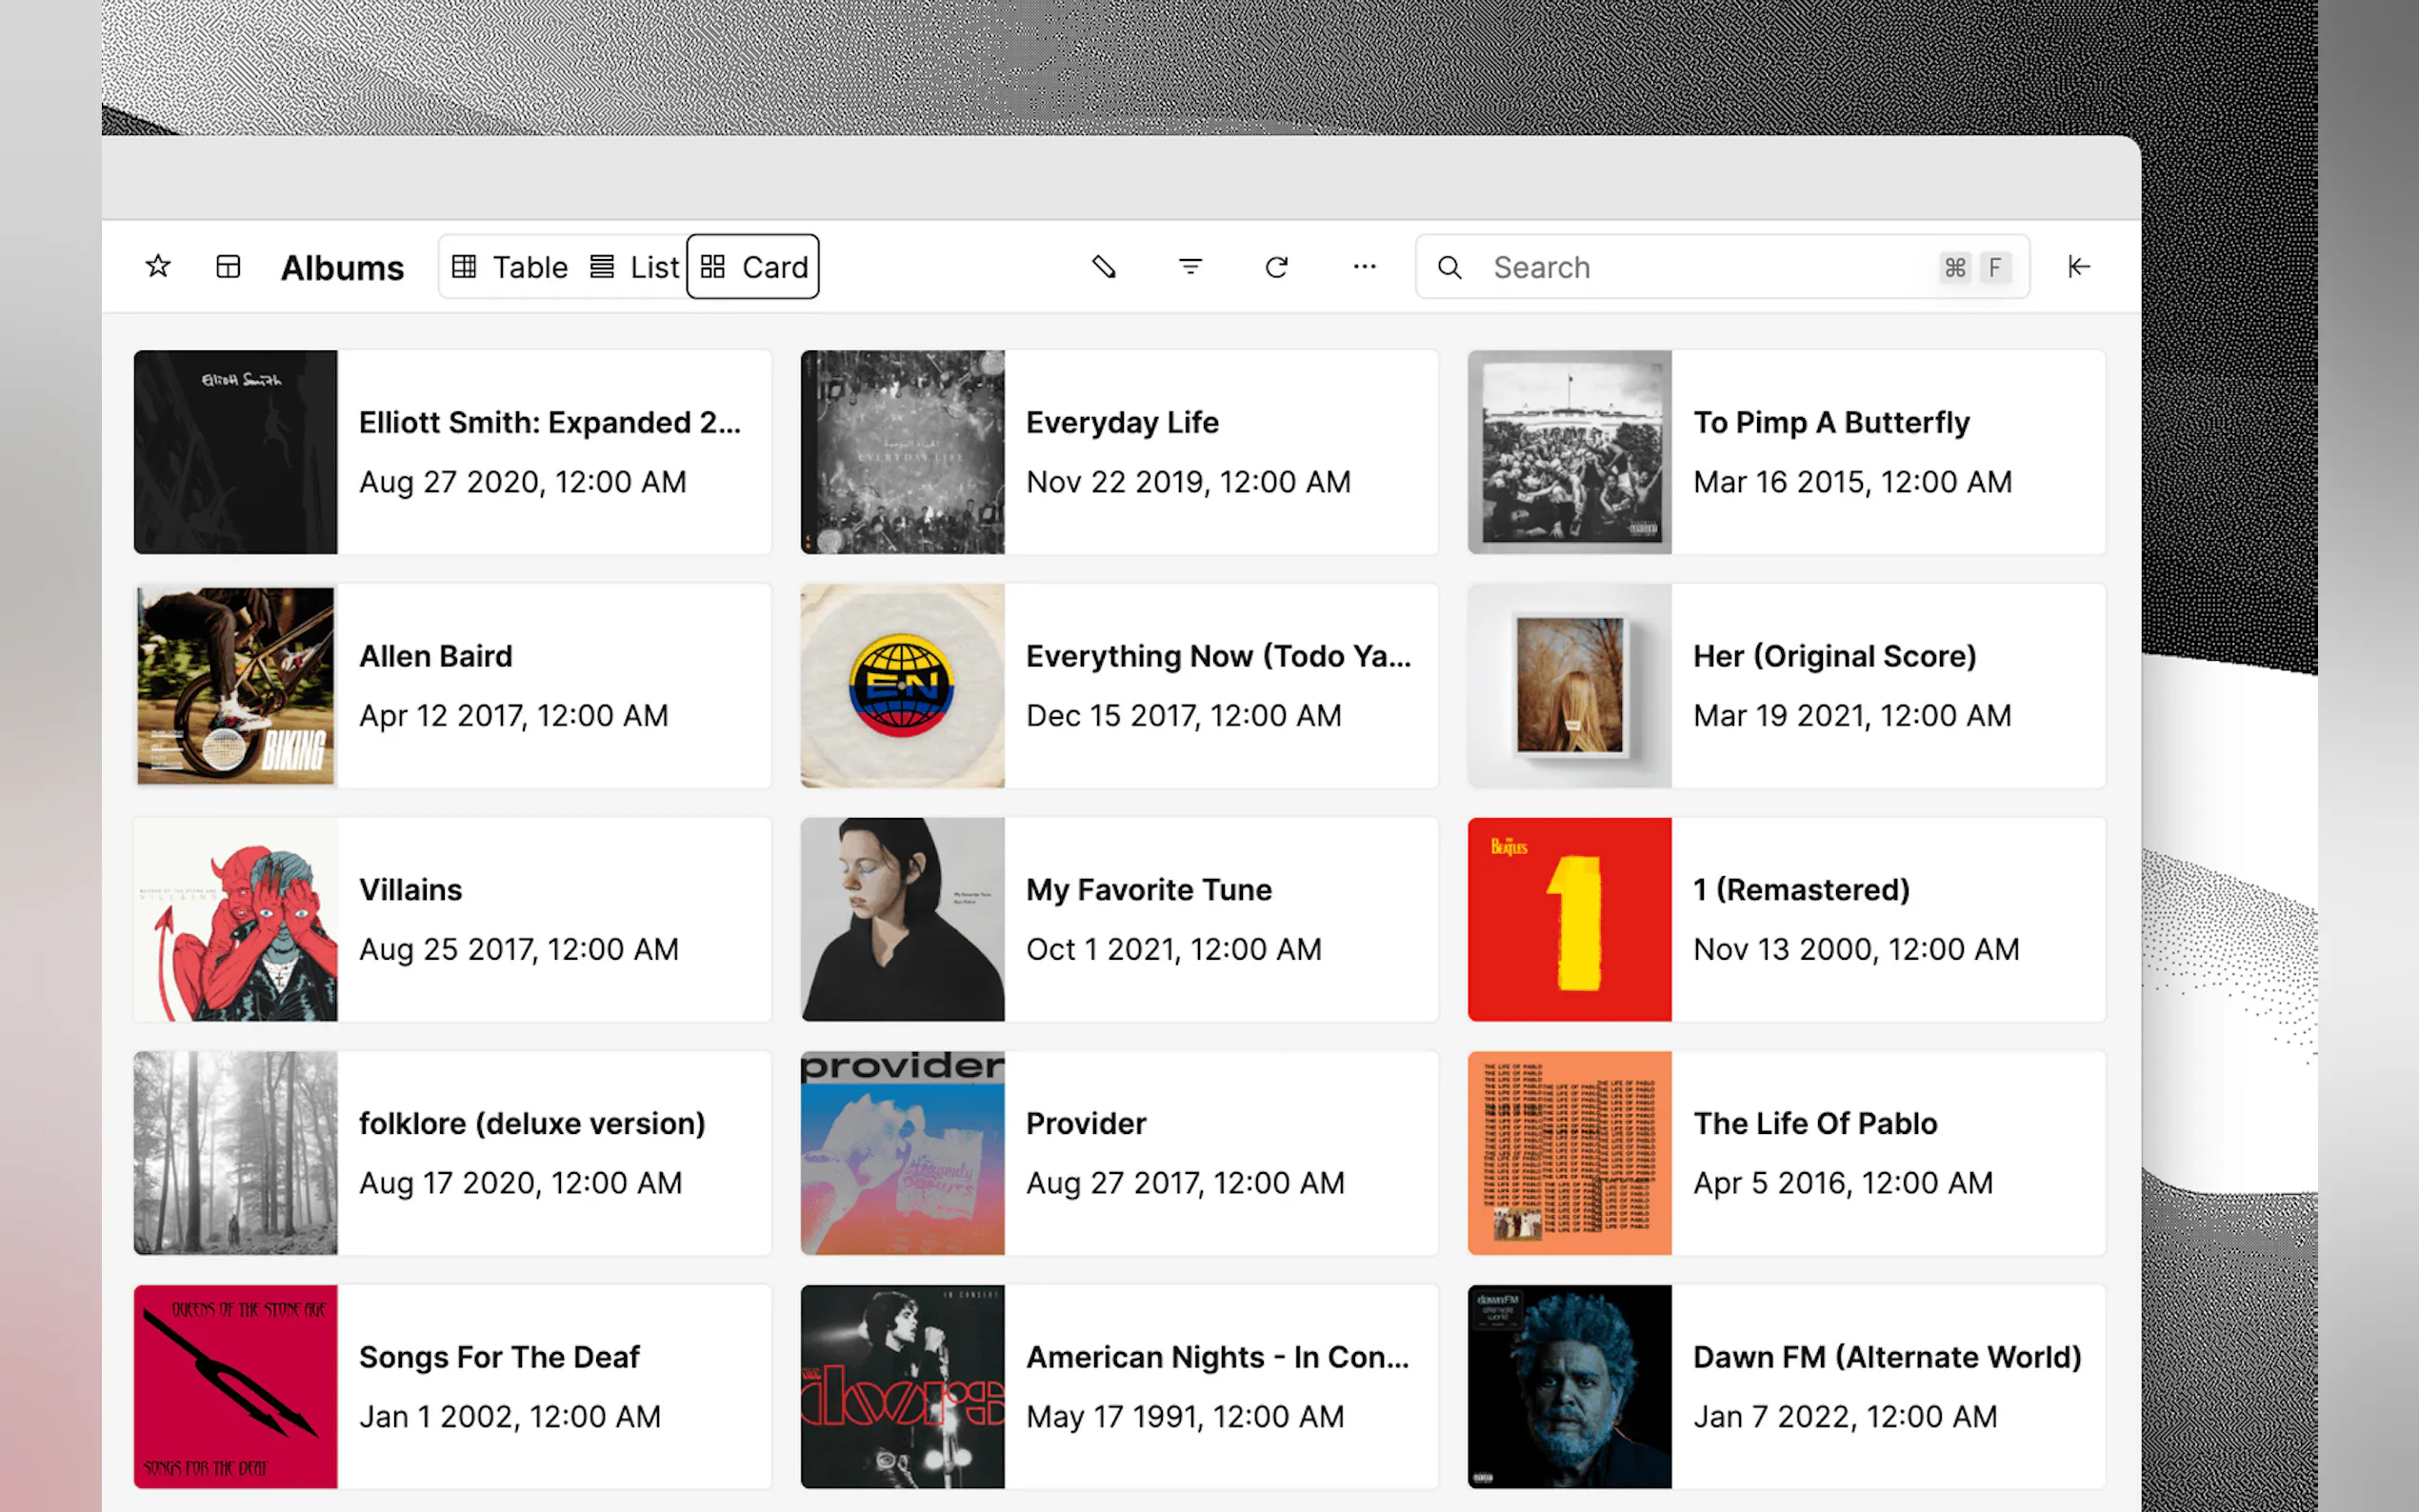The image size is (2419, 1512).
Task: Switch to List view
Action: [635, 267]
